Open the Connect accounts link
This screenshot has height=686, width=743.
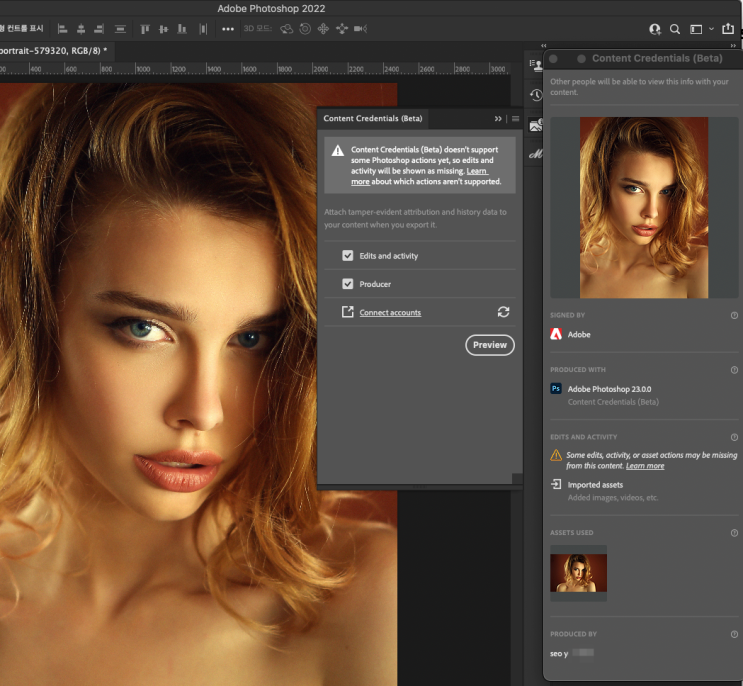click(390, 313)
